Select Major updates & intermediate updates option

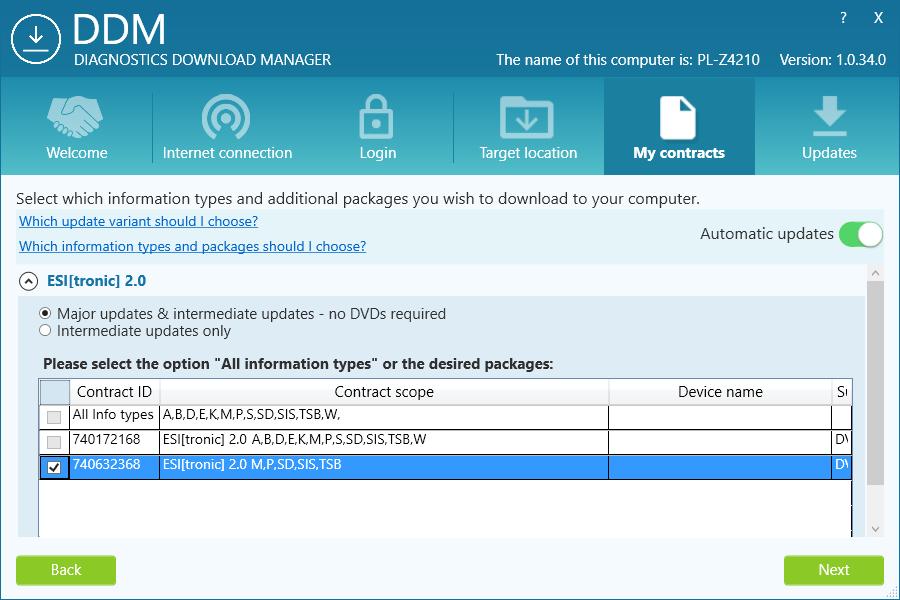(x=45, y=313)
